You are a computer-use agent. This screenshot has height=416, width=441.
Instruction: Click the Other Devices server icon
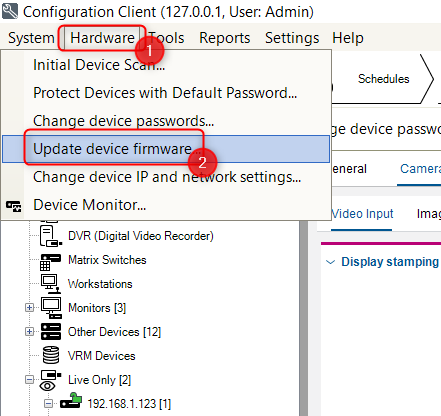click(x=51, y=331)
